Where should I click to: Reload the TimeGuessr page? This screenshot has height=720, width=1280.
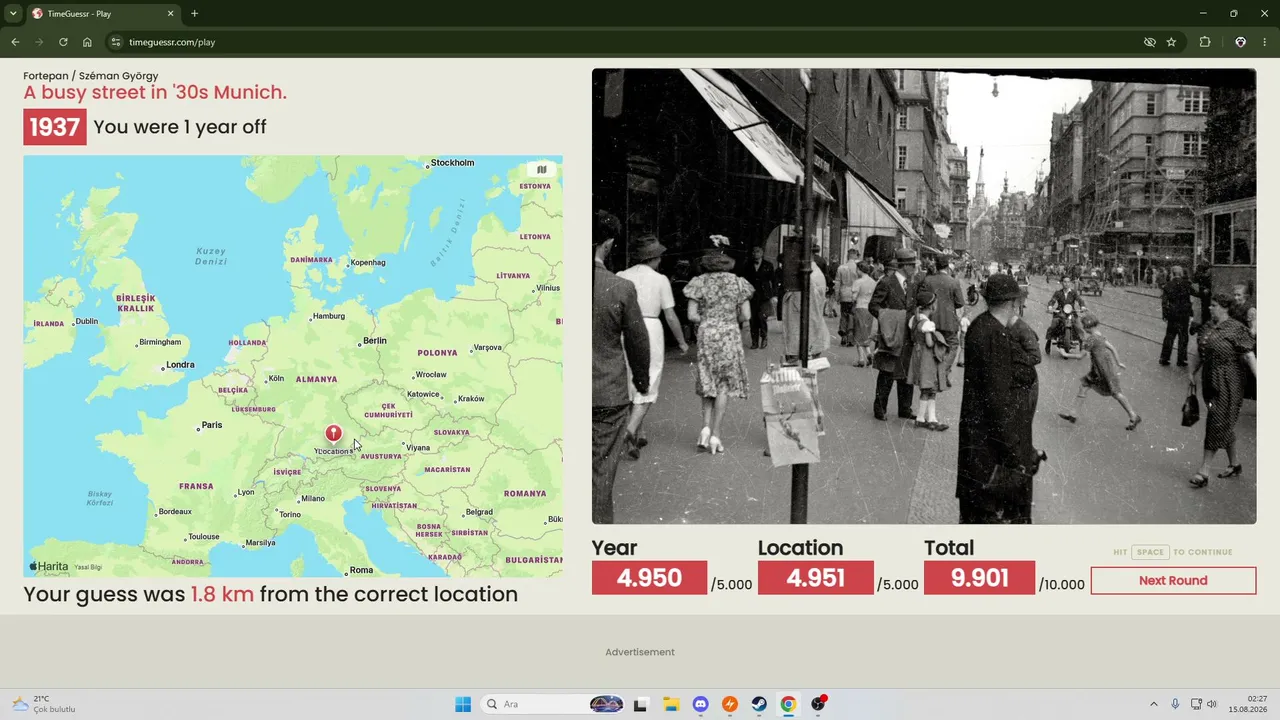[x=63, y=42]
